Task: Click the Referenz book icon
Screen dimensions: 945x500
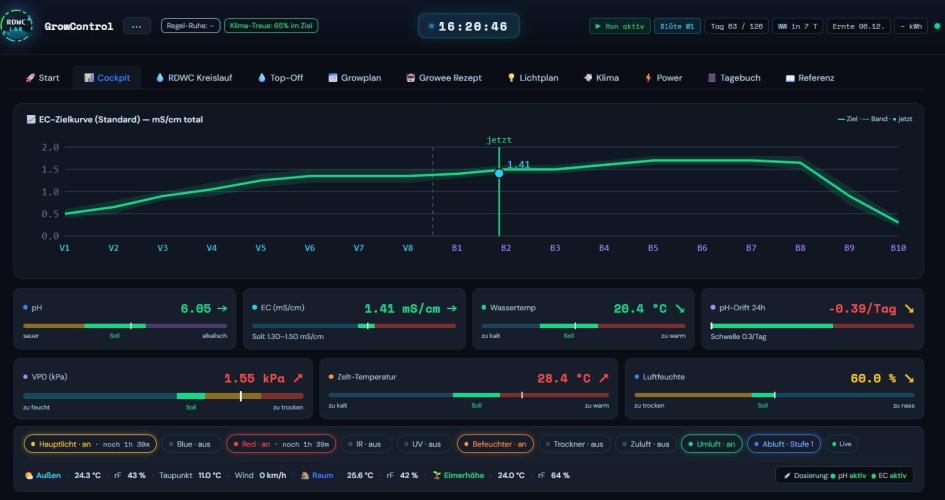Action: click(790, 78)
